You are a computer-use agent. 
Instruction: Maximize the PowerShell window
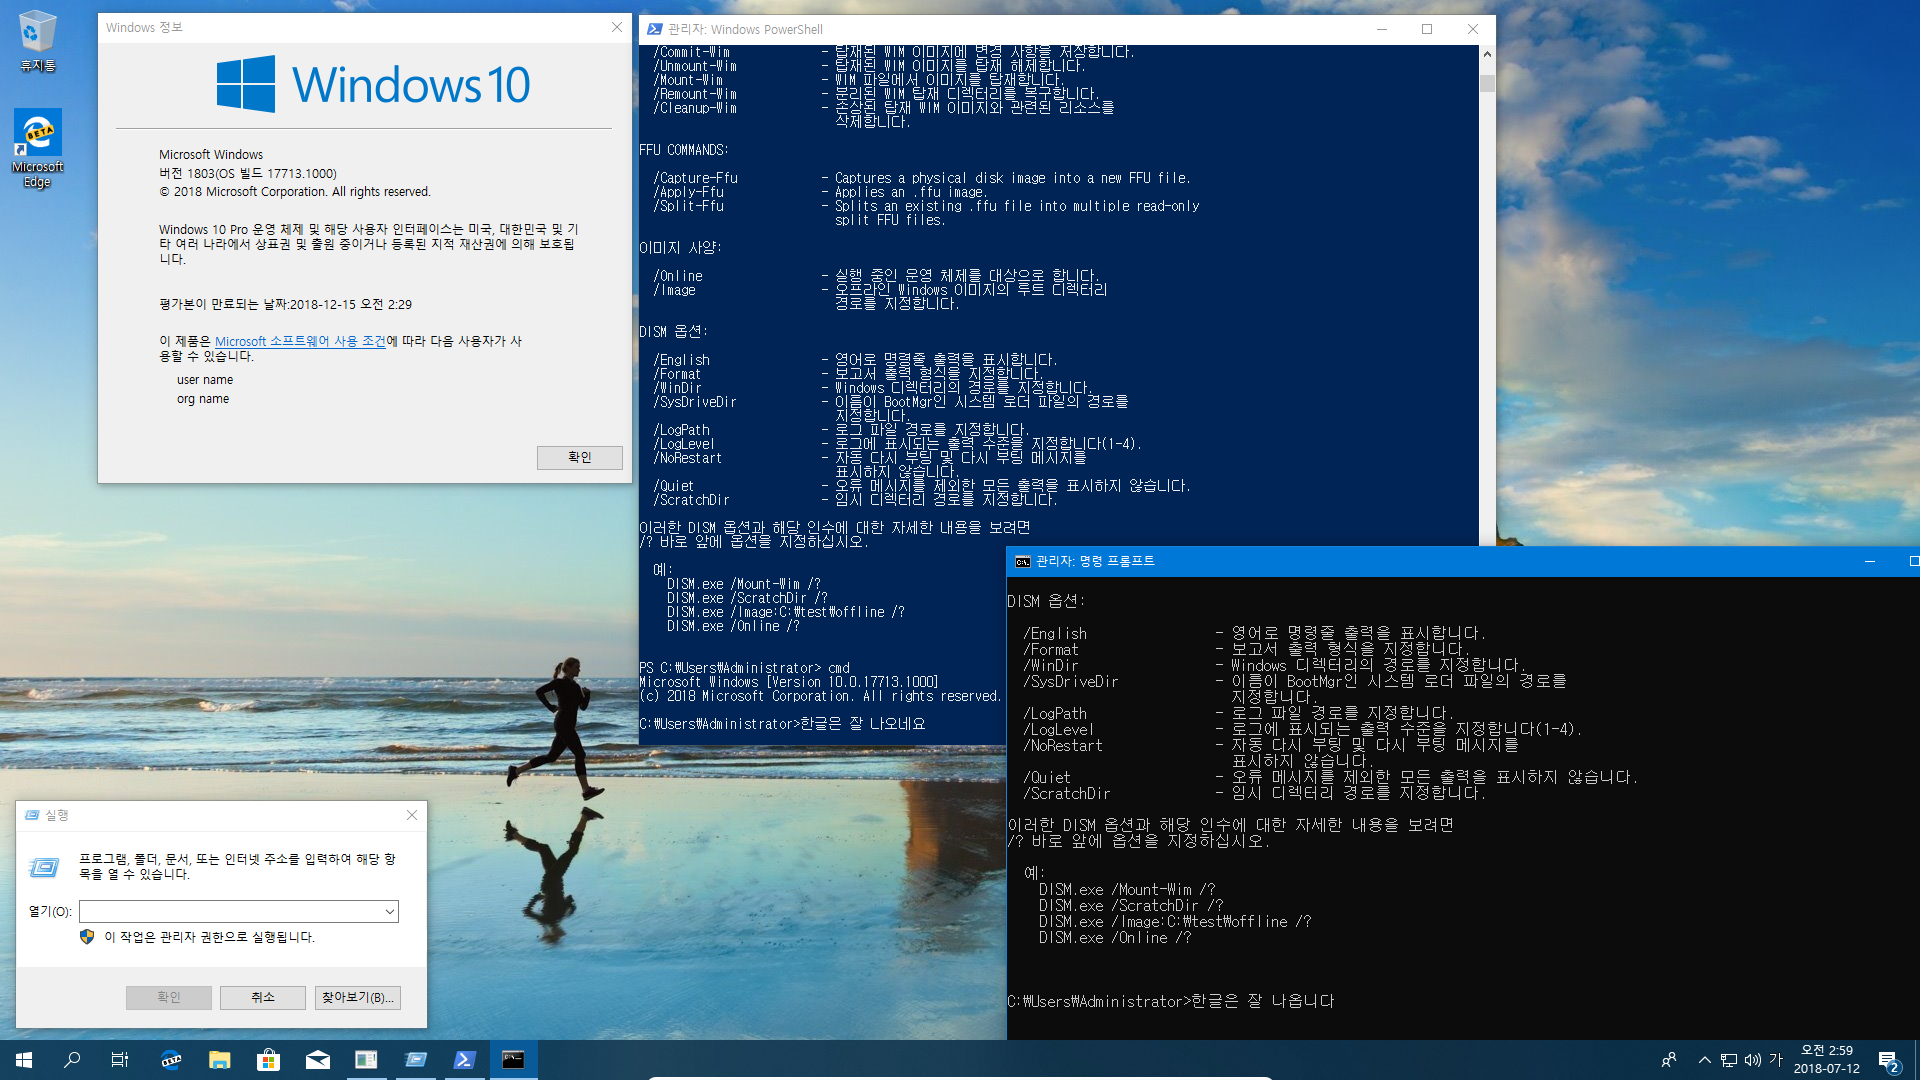point(1427,29)
